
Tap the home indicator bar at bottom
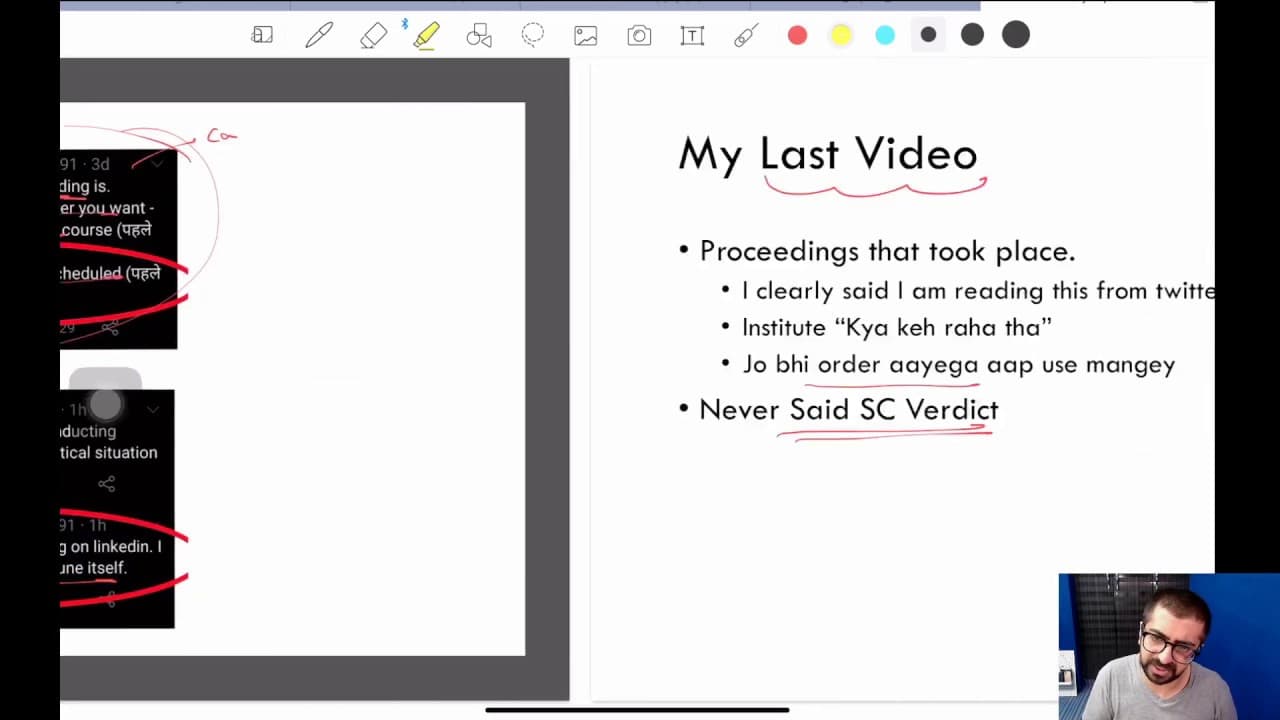coord(637,711)
